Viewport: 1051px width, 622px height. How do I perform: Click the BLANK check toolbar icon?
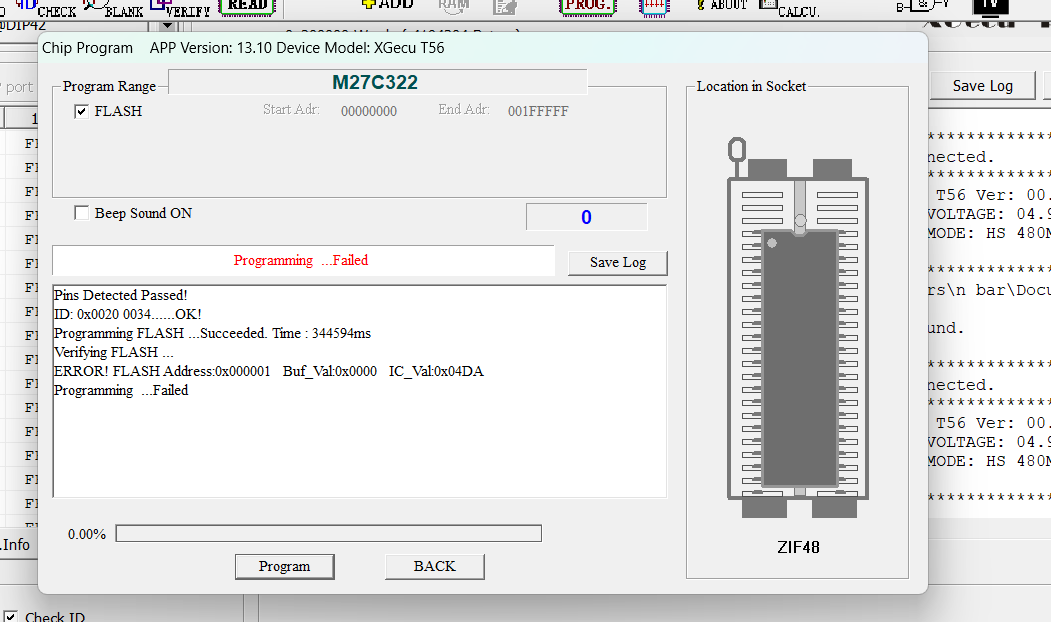pos(114,8)
